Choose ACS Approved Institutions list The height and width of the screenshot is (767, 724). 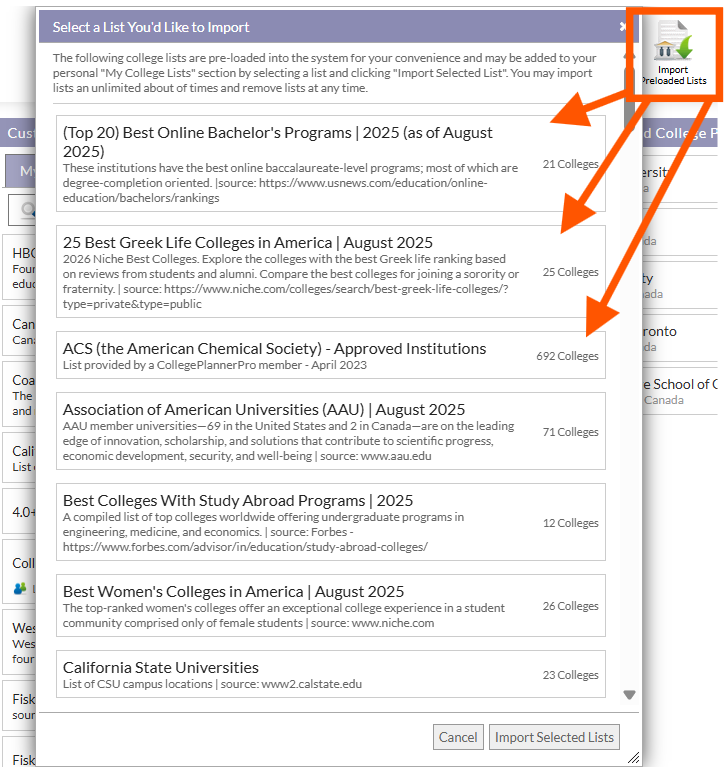click(x=330, y=356)
